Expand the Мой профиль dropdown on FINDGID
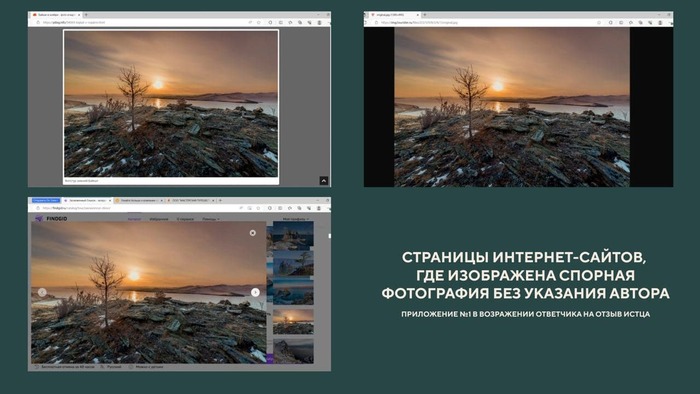 pyautogui.click(x=296, y=219)
